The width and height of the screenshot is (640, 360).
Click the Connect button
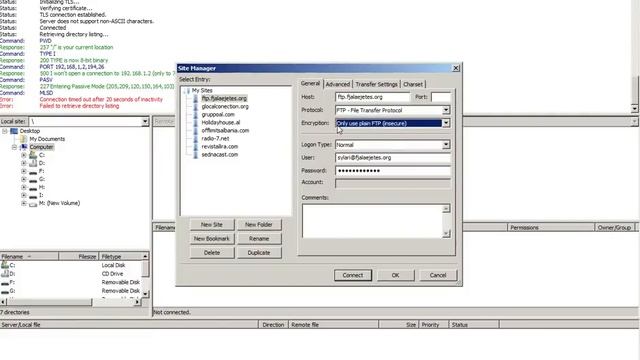click(x=353, y=275)
